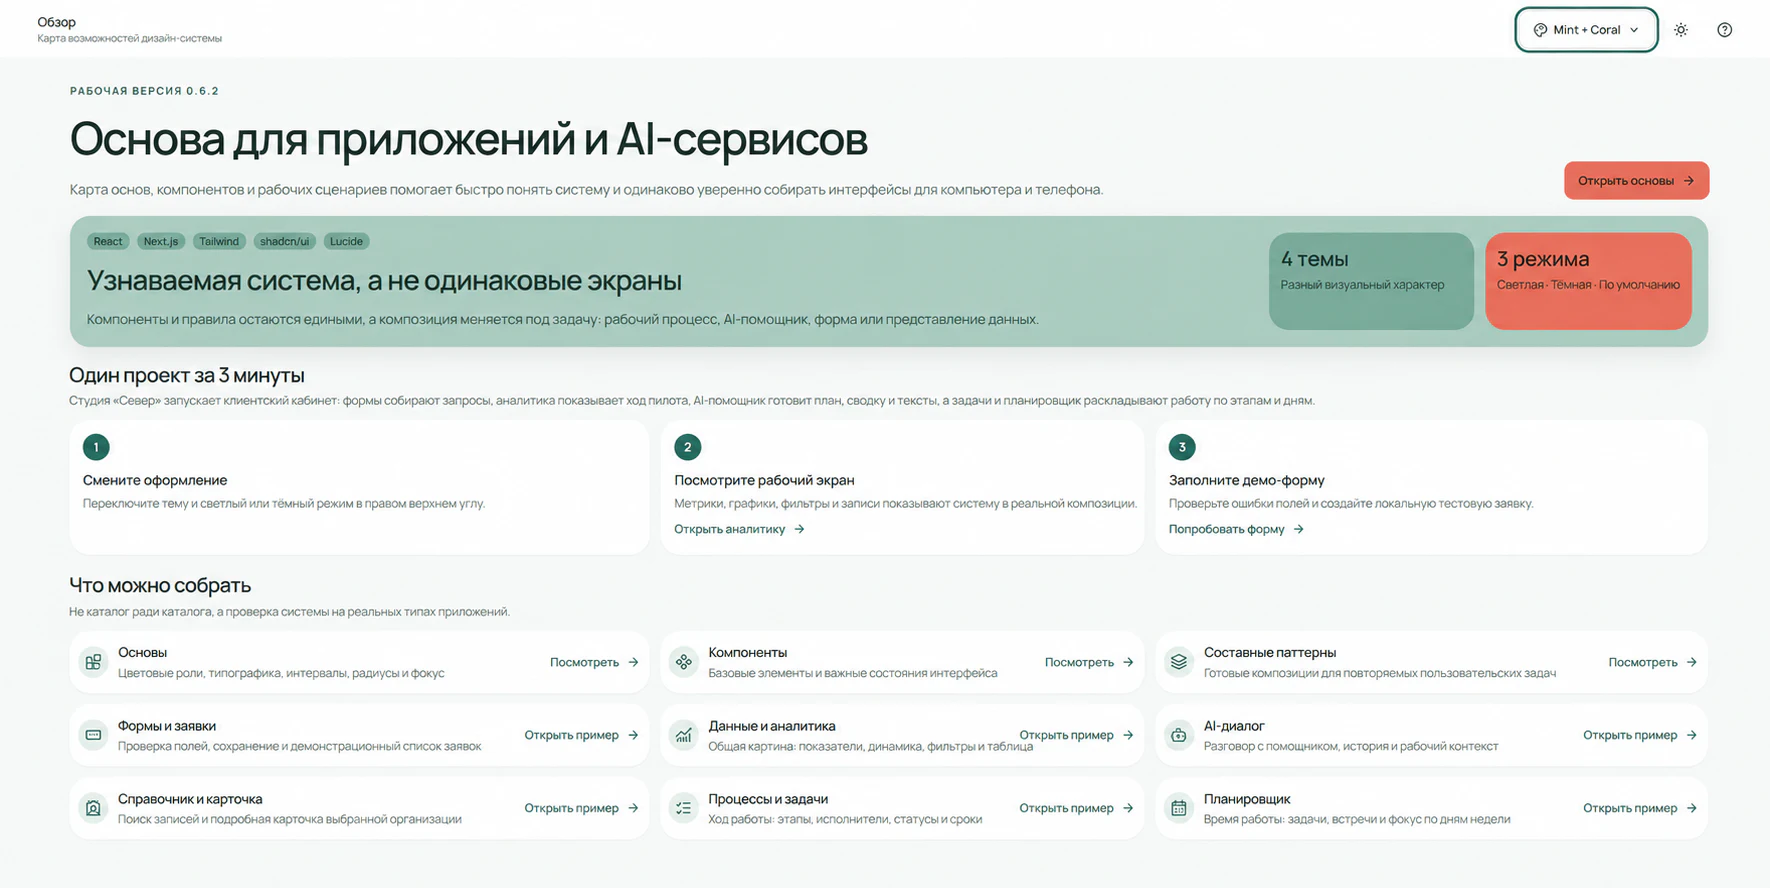The image size is (1770, 888).
Task: Select the 3 режима coral card
Action: coord(1588,281)
